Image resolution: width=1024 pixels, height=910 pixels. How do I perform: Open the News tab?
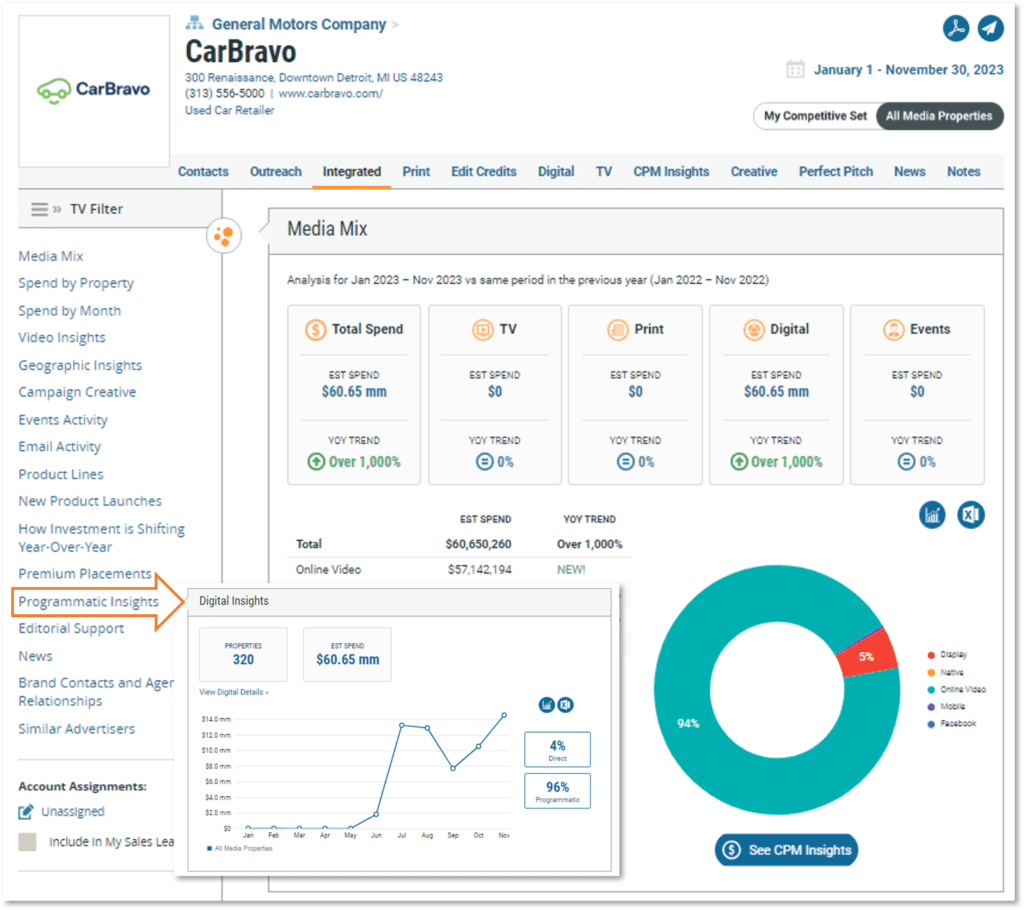tap(910, 172)
